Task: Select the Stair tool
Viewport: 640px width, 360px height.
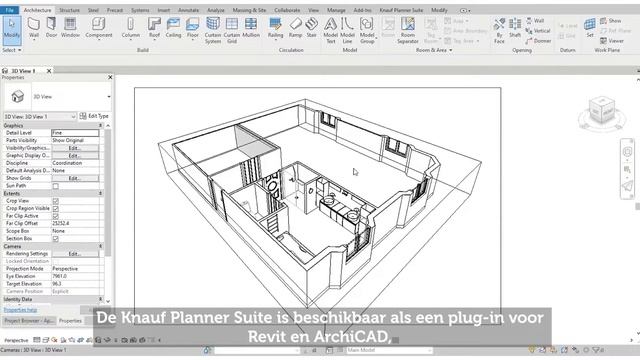Action: click(x=312, y=28)
